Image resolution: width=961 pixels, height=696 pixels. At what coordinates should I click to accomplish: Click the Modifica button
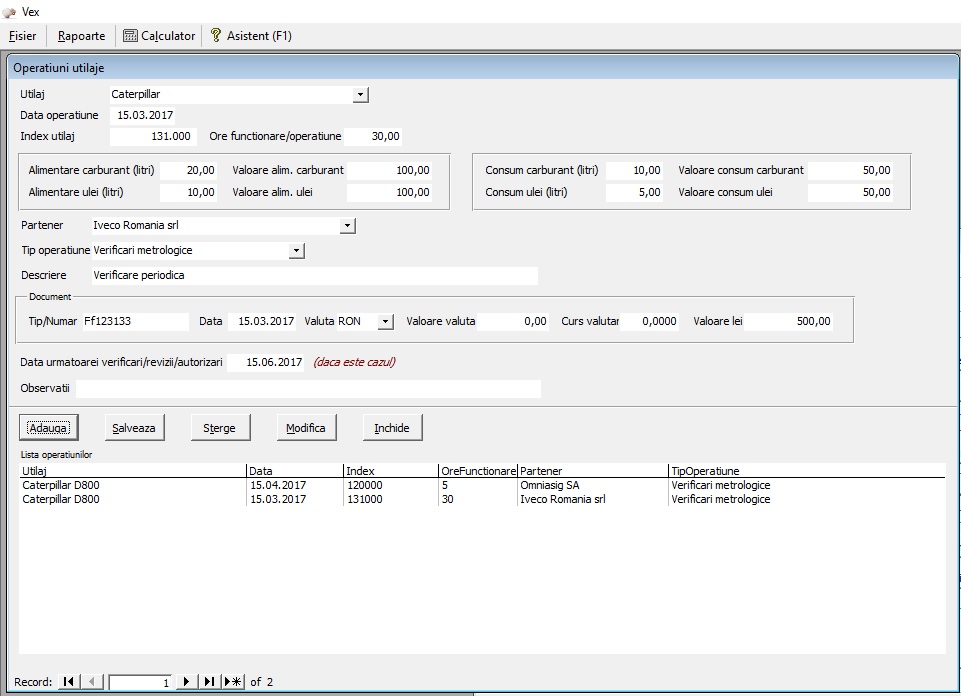pos(306,428)
